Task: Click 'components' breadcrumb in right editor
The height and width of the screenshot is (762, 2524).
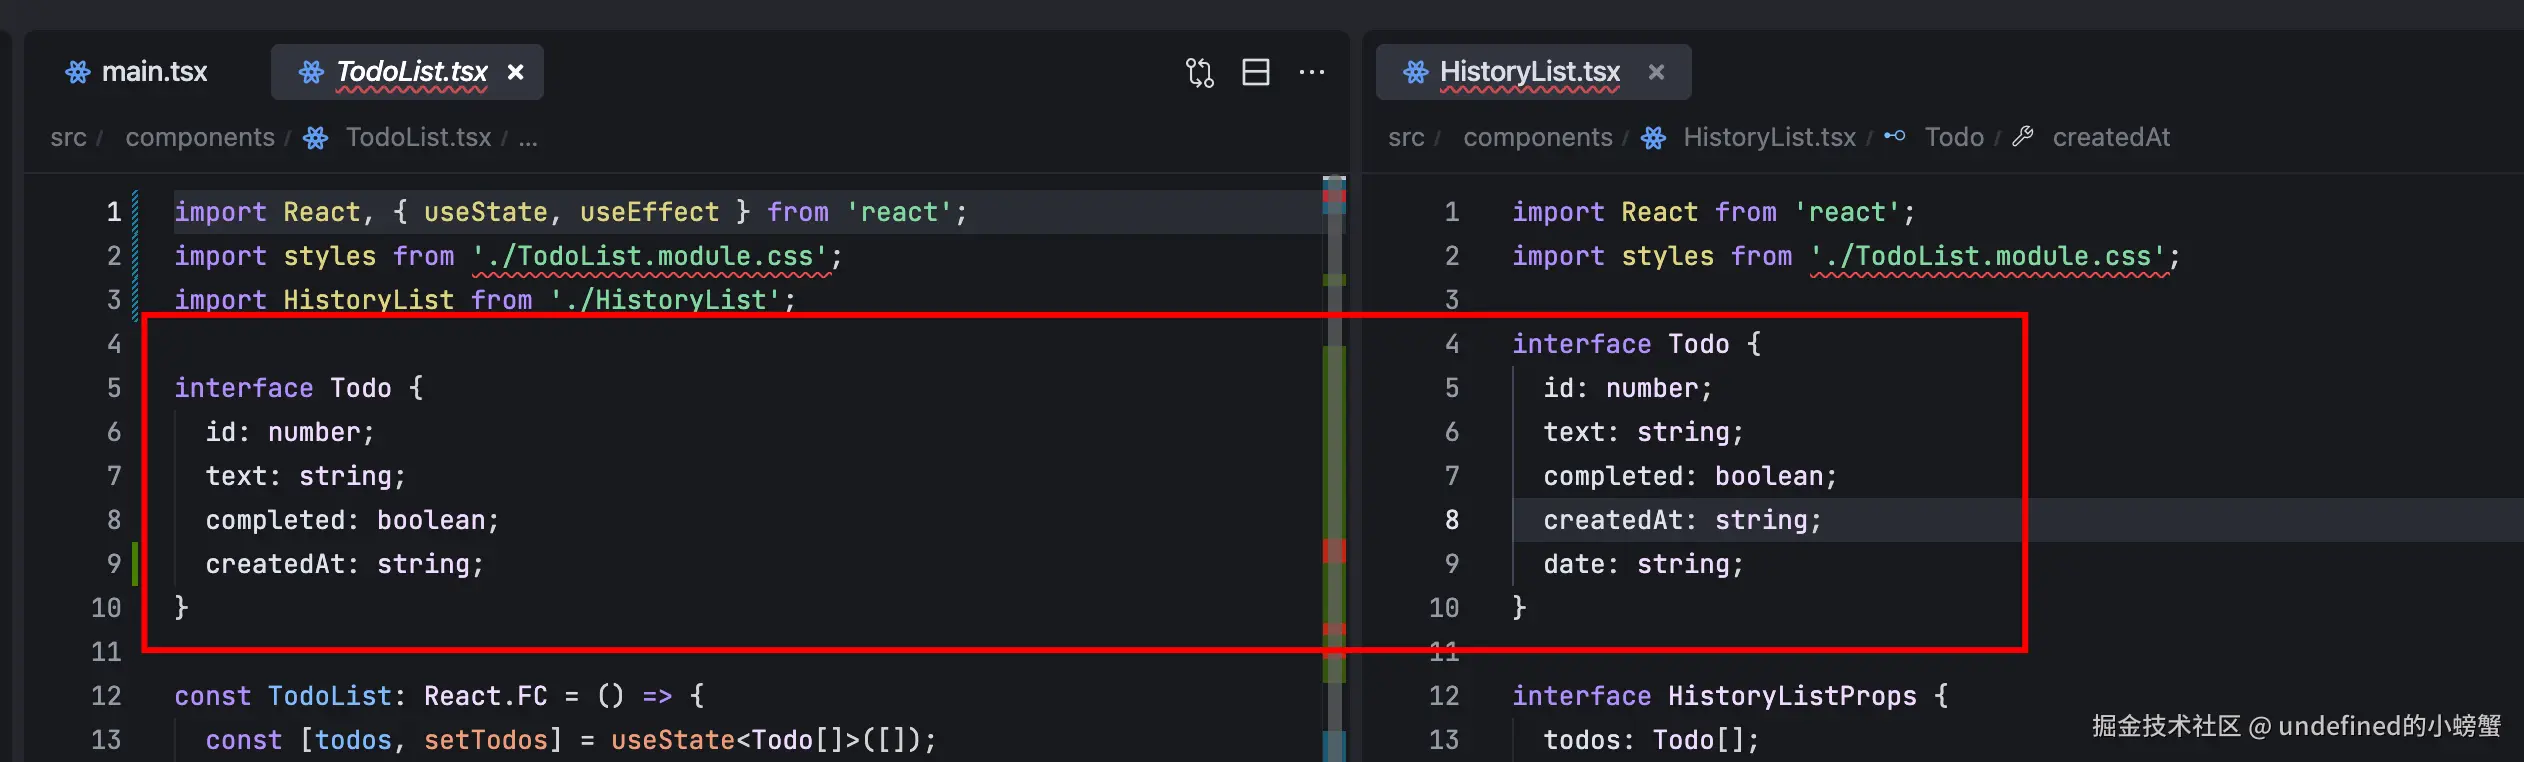Action: 1538,137
